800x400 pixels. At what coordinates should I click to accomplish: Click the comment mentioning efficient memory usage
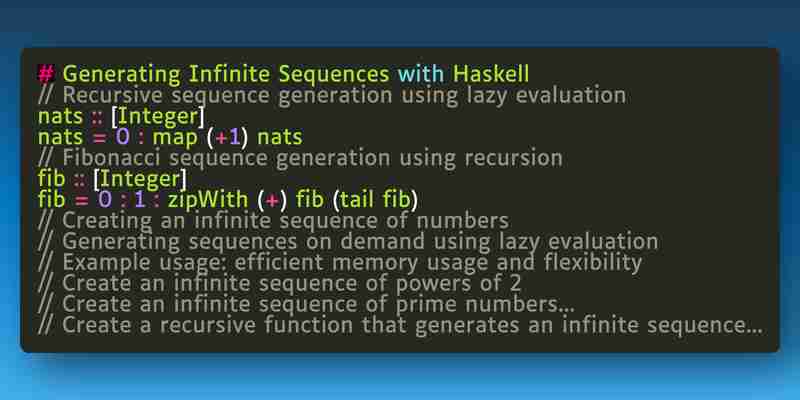tap(340, 262)
